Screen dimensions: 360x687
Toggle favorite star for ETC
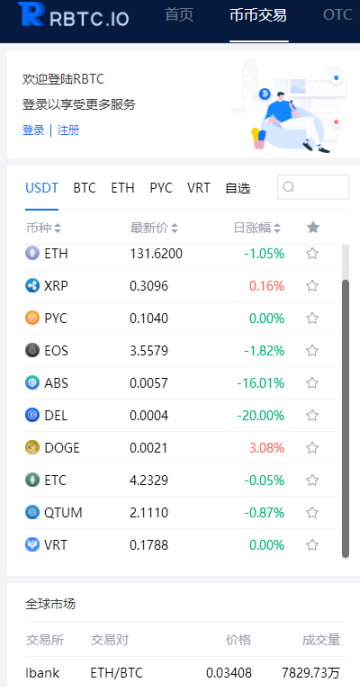312,480
